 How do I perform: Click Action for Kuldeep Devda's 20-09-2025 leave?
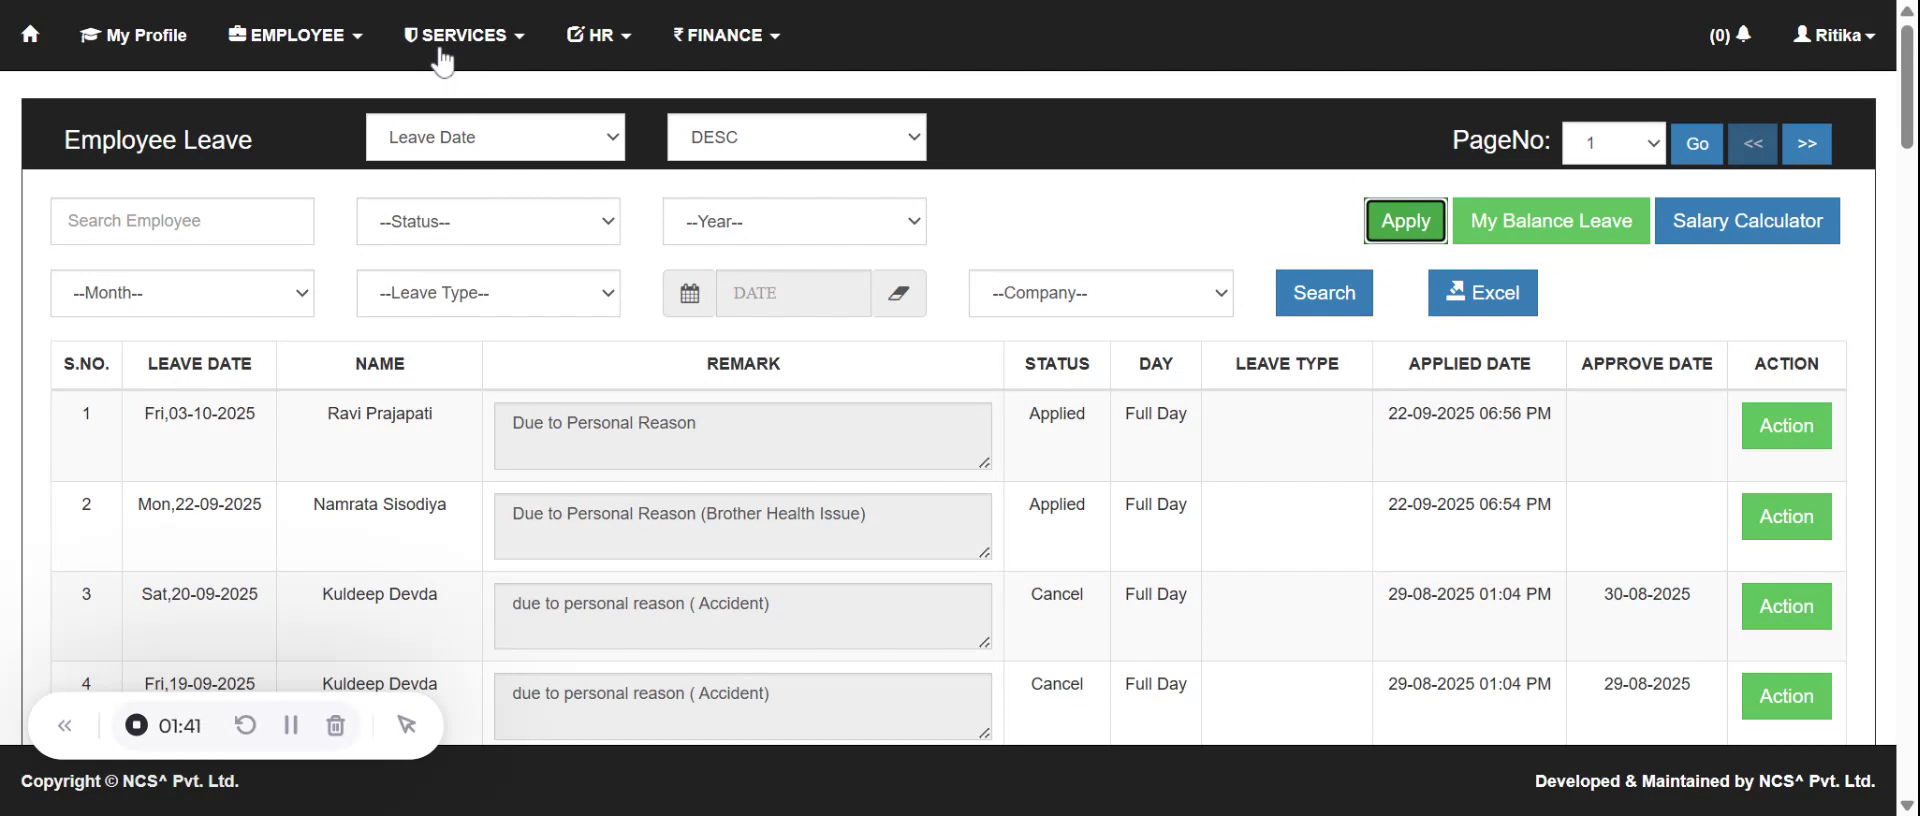(x=1786, y=607)
